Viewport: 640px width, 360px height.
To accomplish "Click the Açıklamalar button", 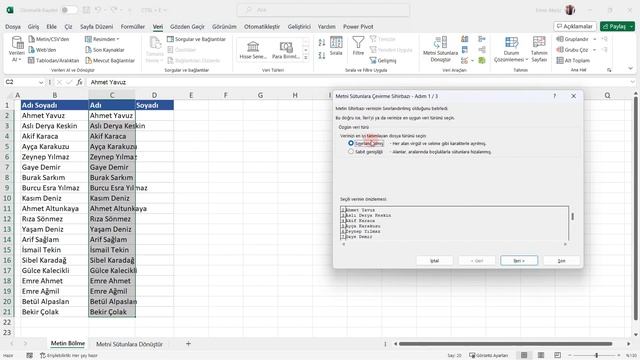I will [x=575, y=27].
